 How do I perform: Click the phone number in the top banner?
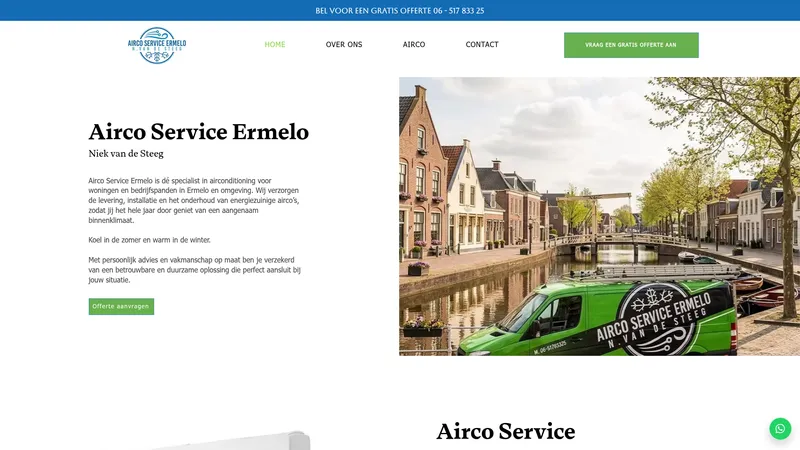tap(459, 10)
